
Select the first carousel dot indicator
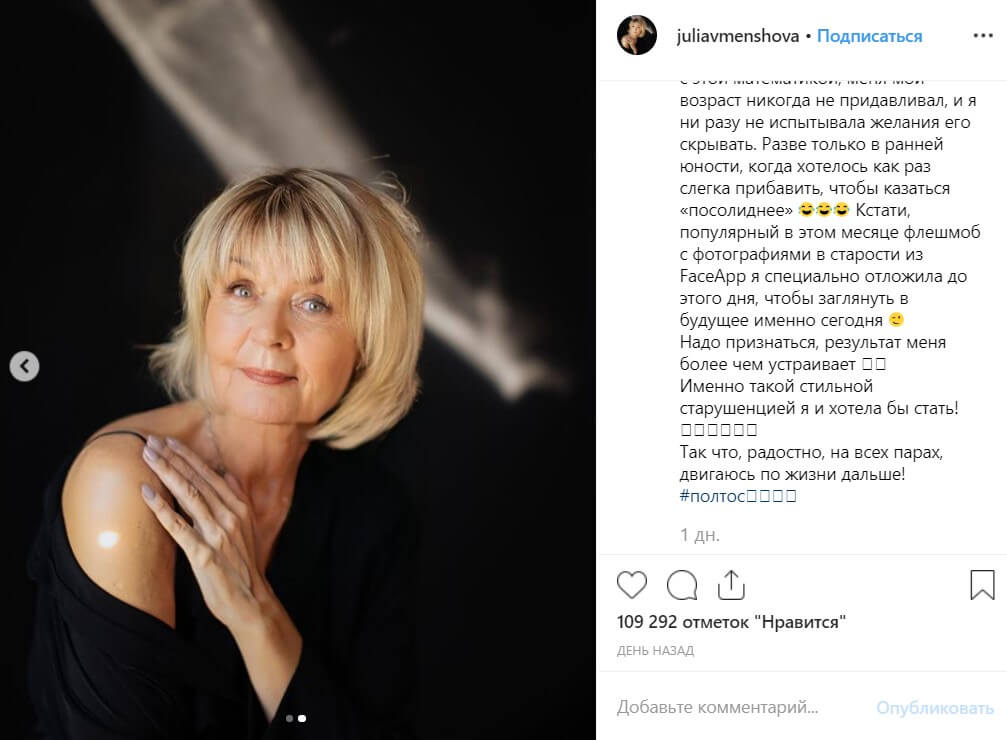pos(290,718)
